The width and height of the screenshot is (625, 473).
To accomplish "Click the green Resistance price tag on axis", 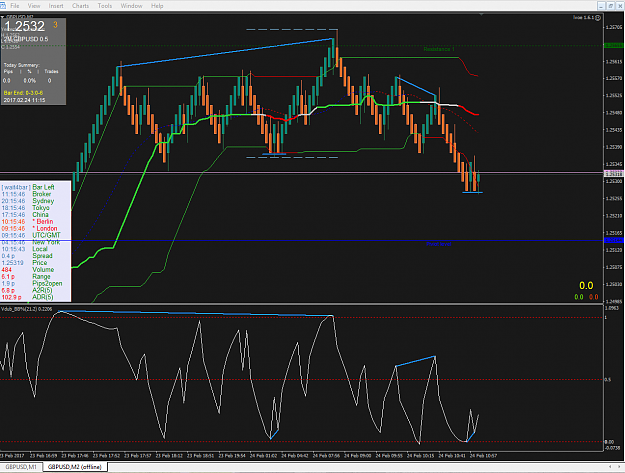I will pos(614,45).
